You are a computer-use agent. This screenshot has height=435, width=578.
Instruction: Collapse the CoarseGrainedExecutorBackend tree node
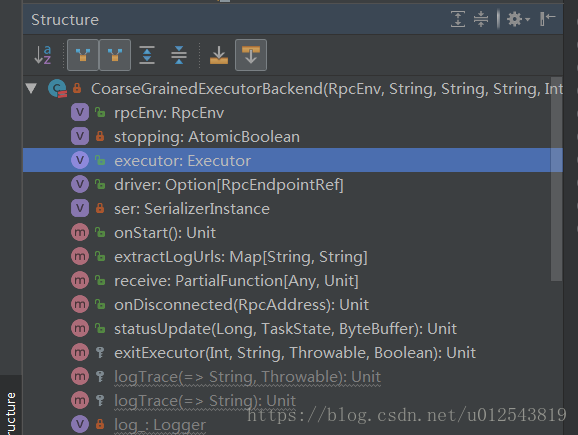[31, 88]
